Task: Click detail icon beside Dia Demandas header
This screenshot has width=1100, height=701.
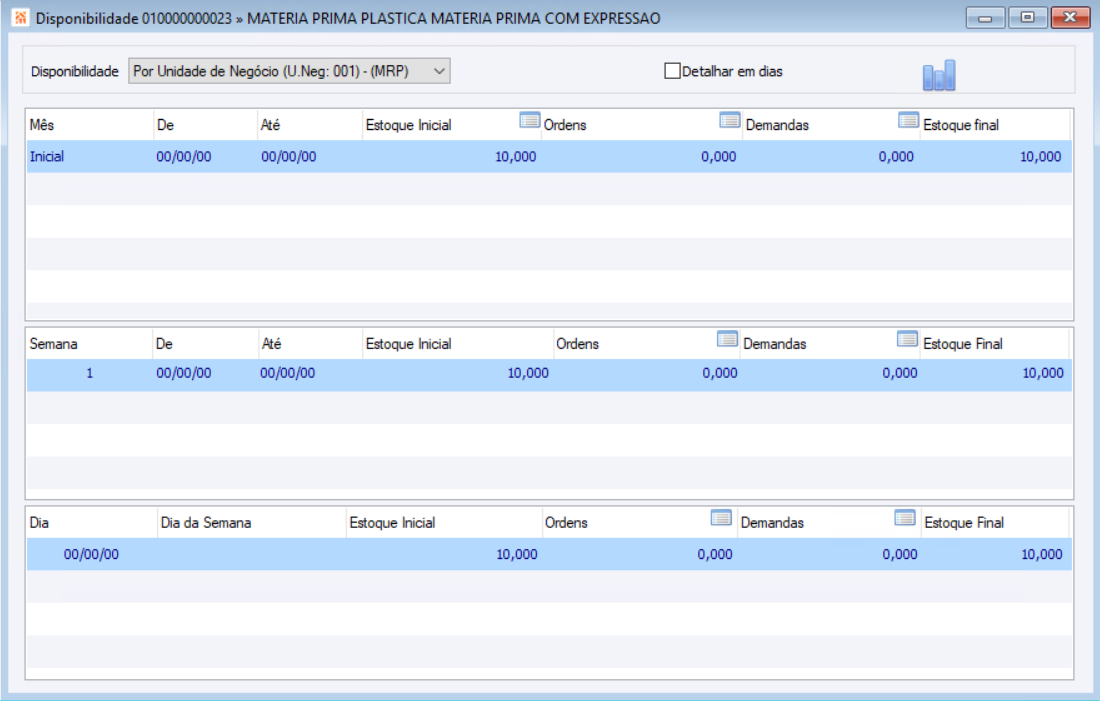Action: pyautogui.click(x=905, y=518)
